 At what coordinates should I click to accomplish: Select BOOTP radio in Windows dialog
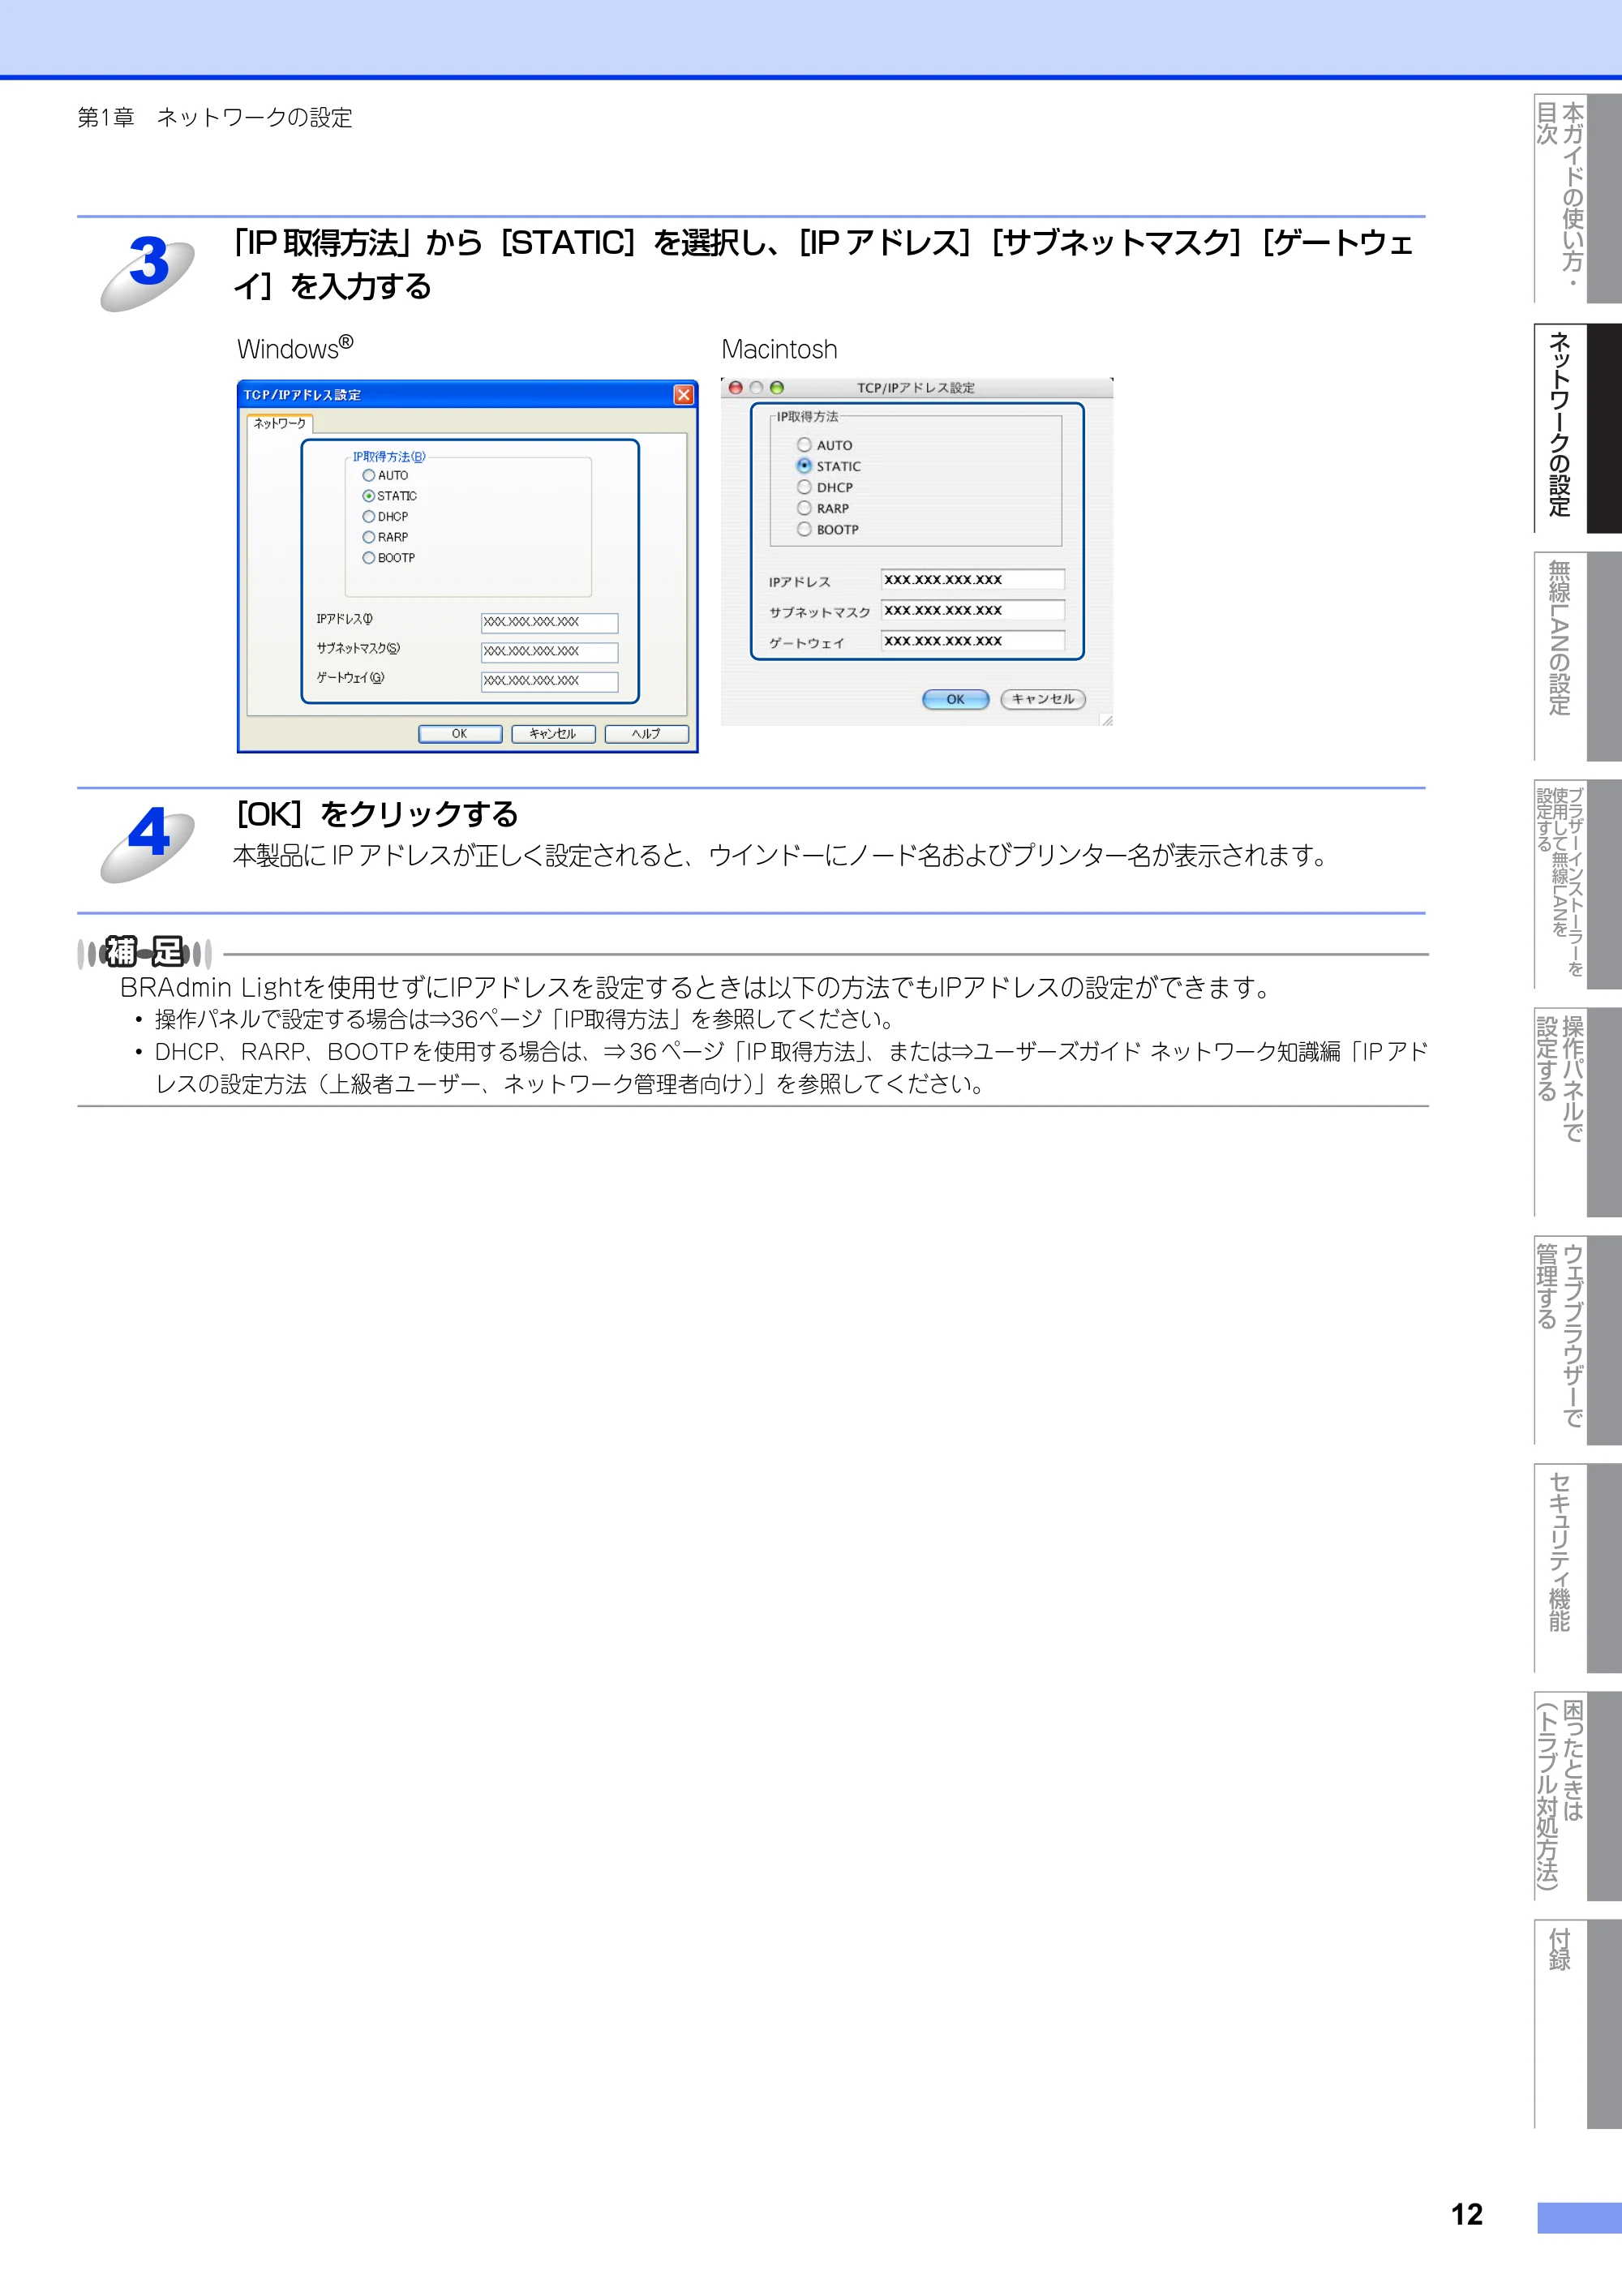(369, 558)
